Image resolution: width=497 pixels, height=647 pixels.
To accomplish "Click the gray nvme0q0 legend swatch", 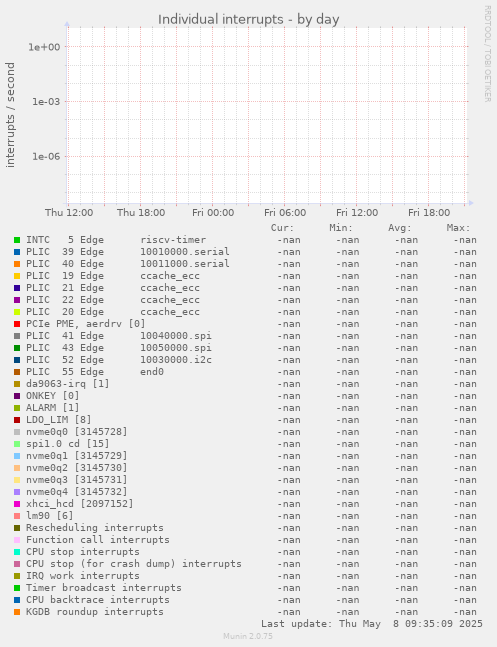I will coord(17,432).
